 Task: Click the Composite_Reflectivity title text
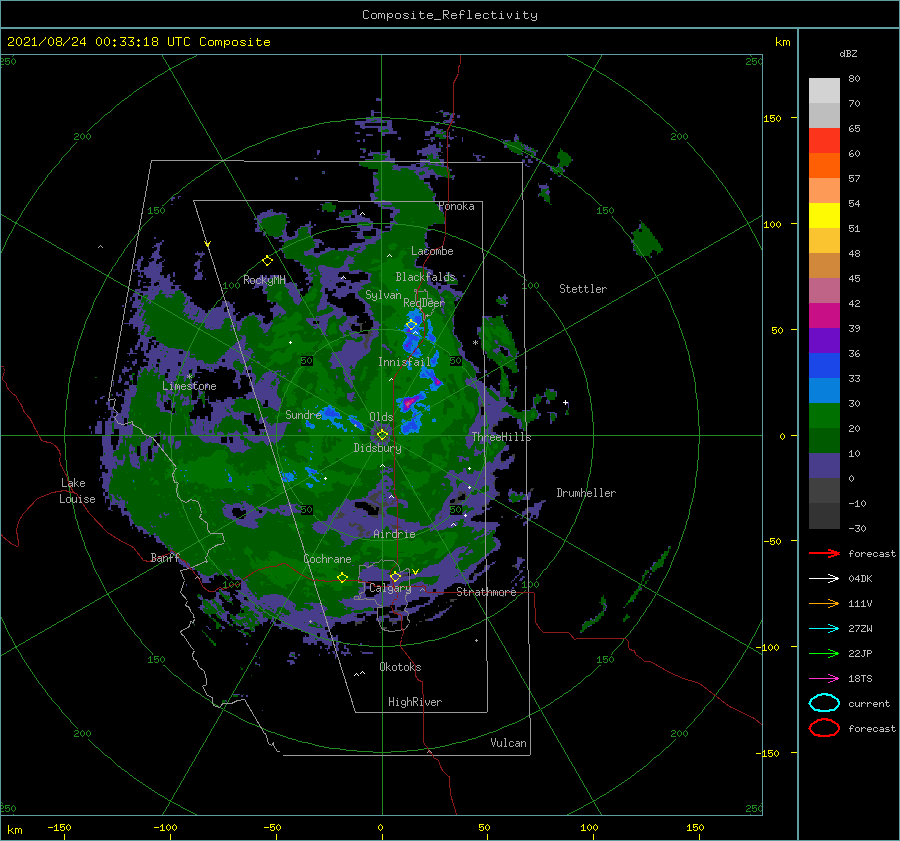point(450,15)
